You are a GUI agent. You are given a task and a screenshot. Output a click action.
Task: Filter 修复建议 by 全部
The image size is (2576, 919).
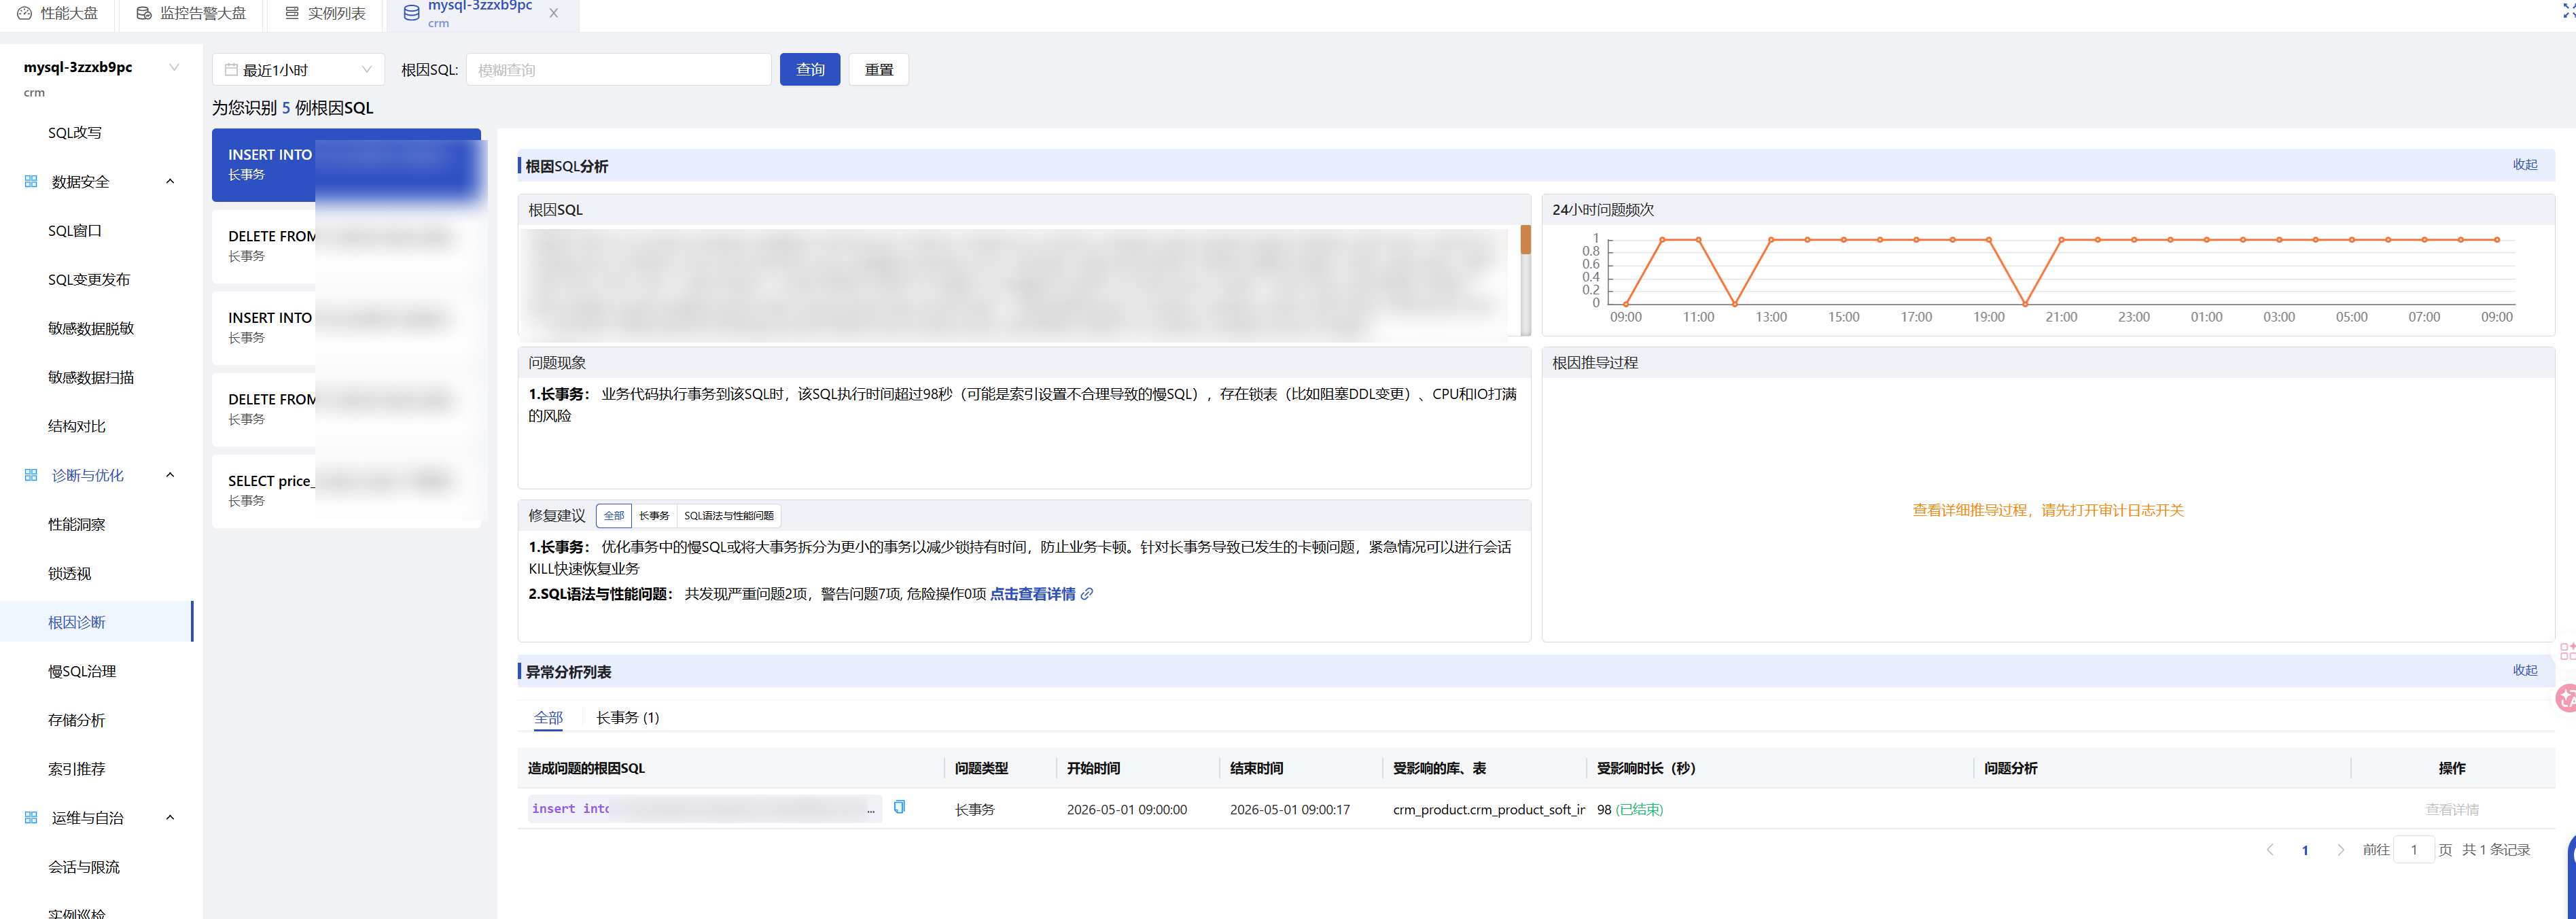coord(614,516)
